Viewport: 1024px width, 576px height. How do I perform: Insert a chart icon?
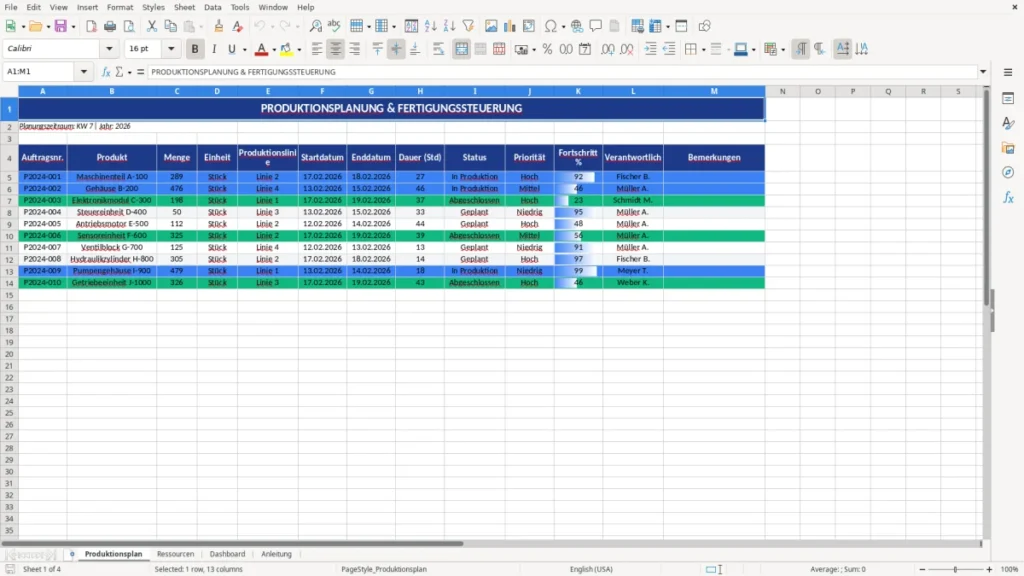509,26
